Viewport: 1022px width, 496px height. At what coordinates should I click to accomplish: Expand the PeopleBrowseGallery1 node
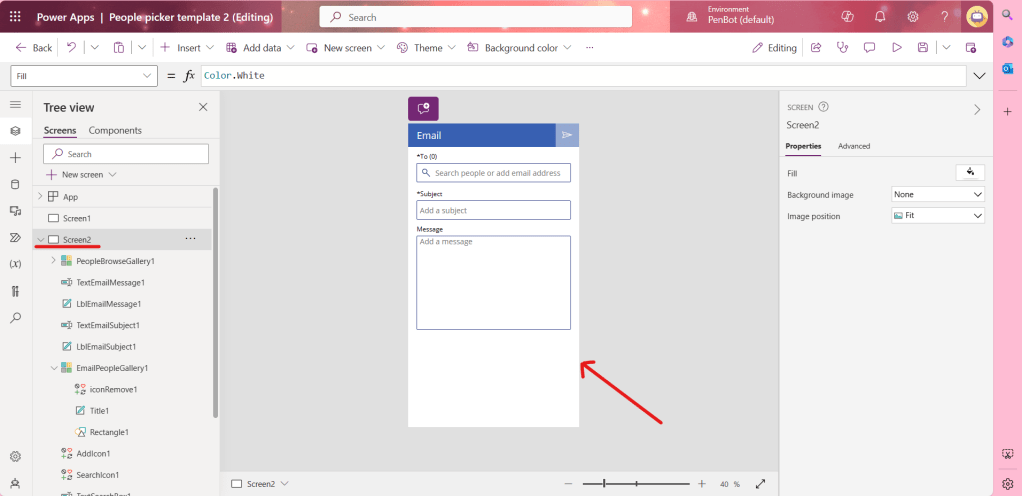coord(53,261)
